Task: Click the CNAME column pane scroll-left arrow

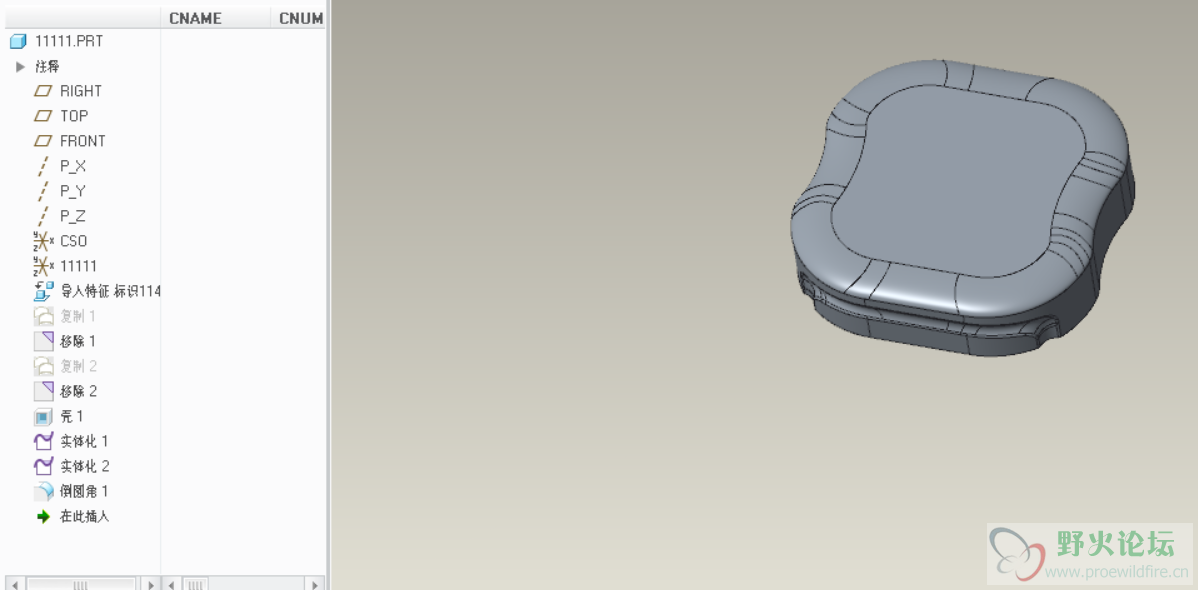Action: [x=170, y=585]
